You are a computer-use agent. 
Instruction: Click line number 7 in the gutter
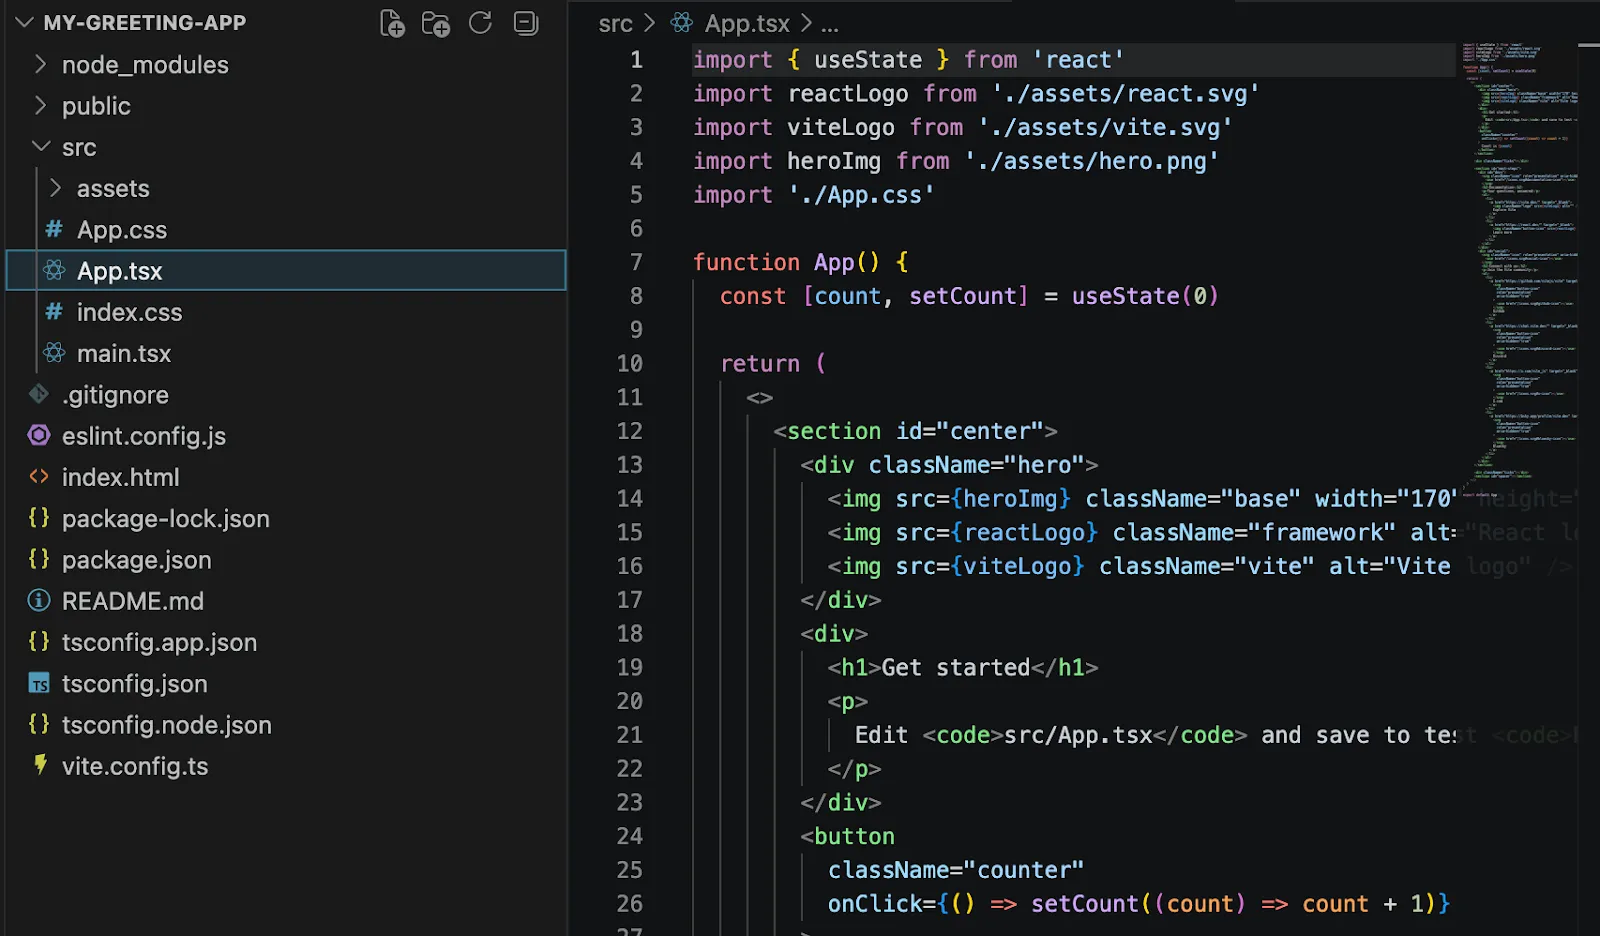[x=636, y=262]
